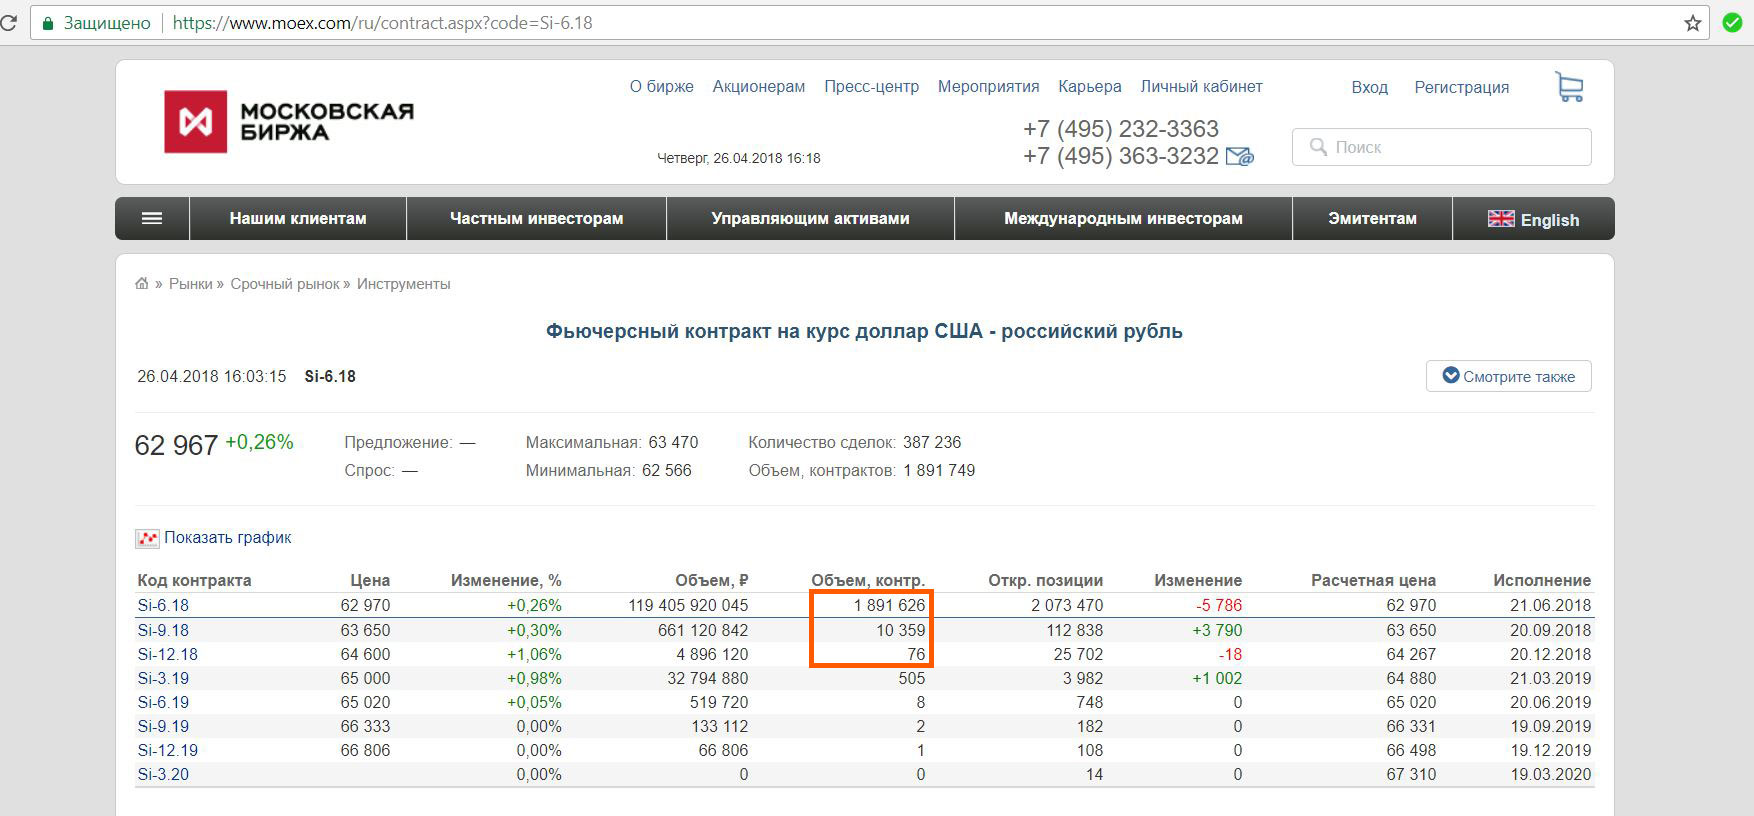This screenshot has height=816, width=1754.
Task: Open contract Si-12.19 link
Action: [x=167, y=750]
